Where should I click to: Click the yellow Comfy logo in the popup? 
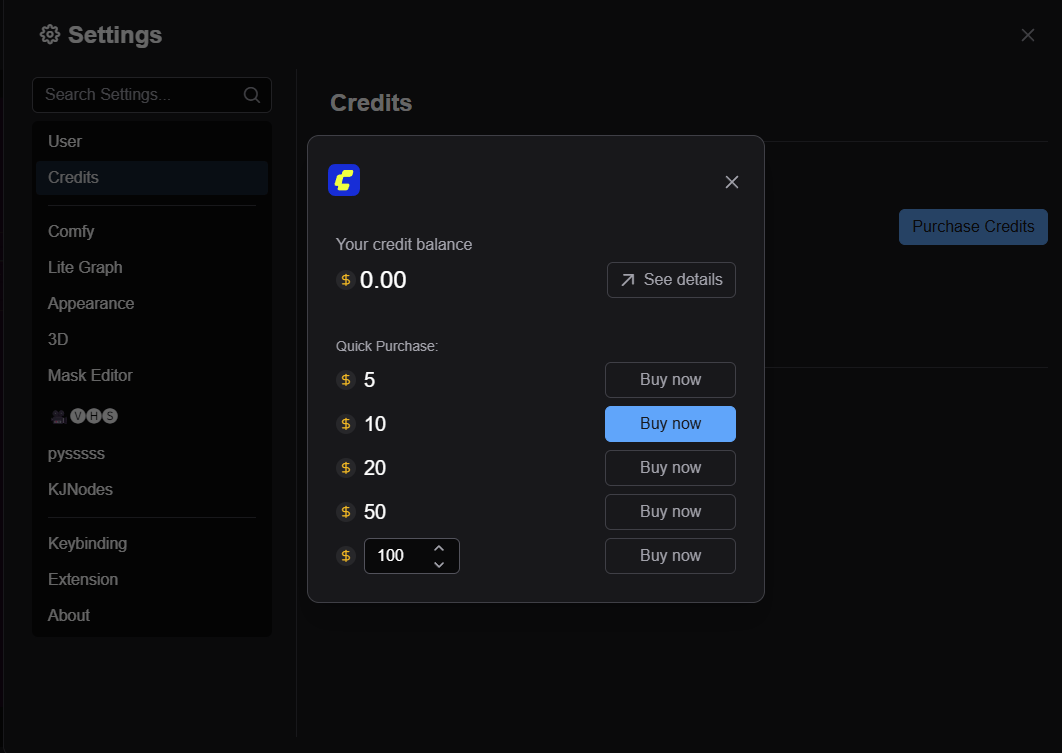point(344,180)
